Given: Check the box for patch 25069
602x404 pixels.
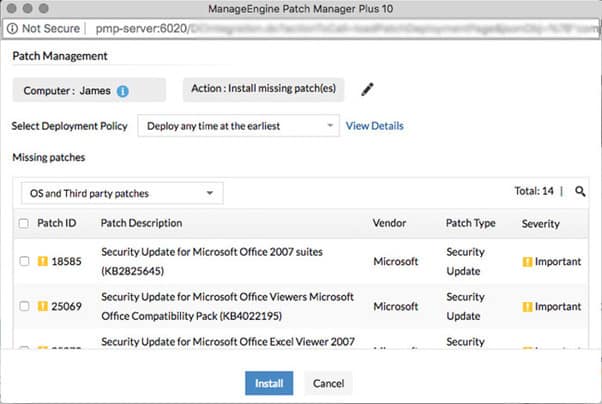Looking at the screenshot, I should pos(24,306).
